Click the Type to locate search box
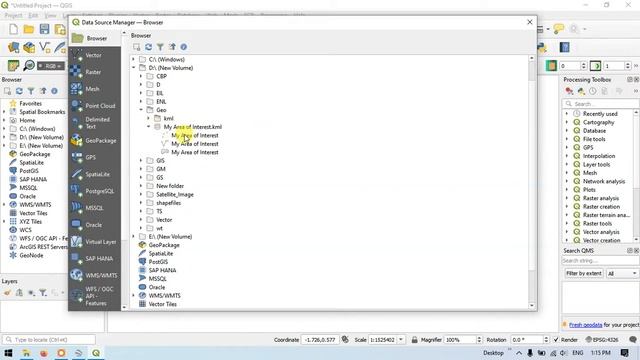The width and height of the screenshot is (640, 360). (x=49, y=340)
